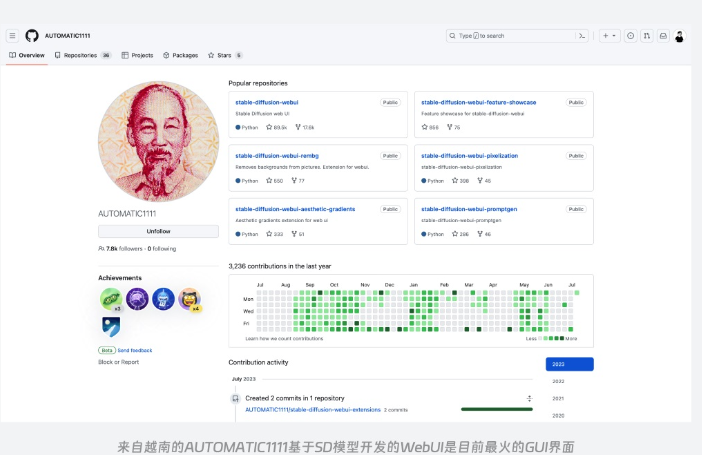Switch to the Overview tab
702x455 pixels.
pos(27,56)
